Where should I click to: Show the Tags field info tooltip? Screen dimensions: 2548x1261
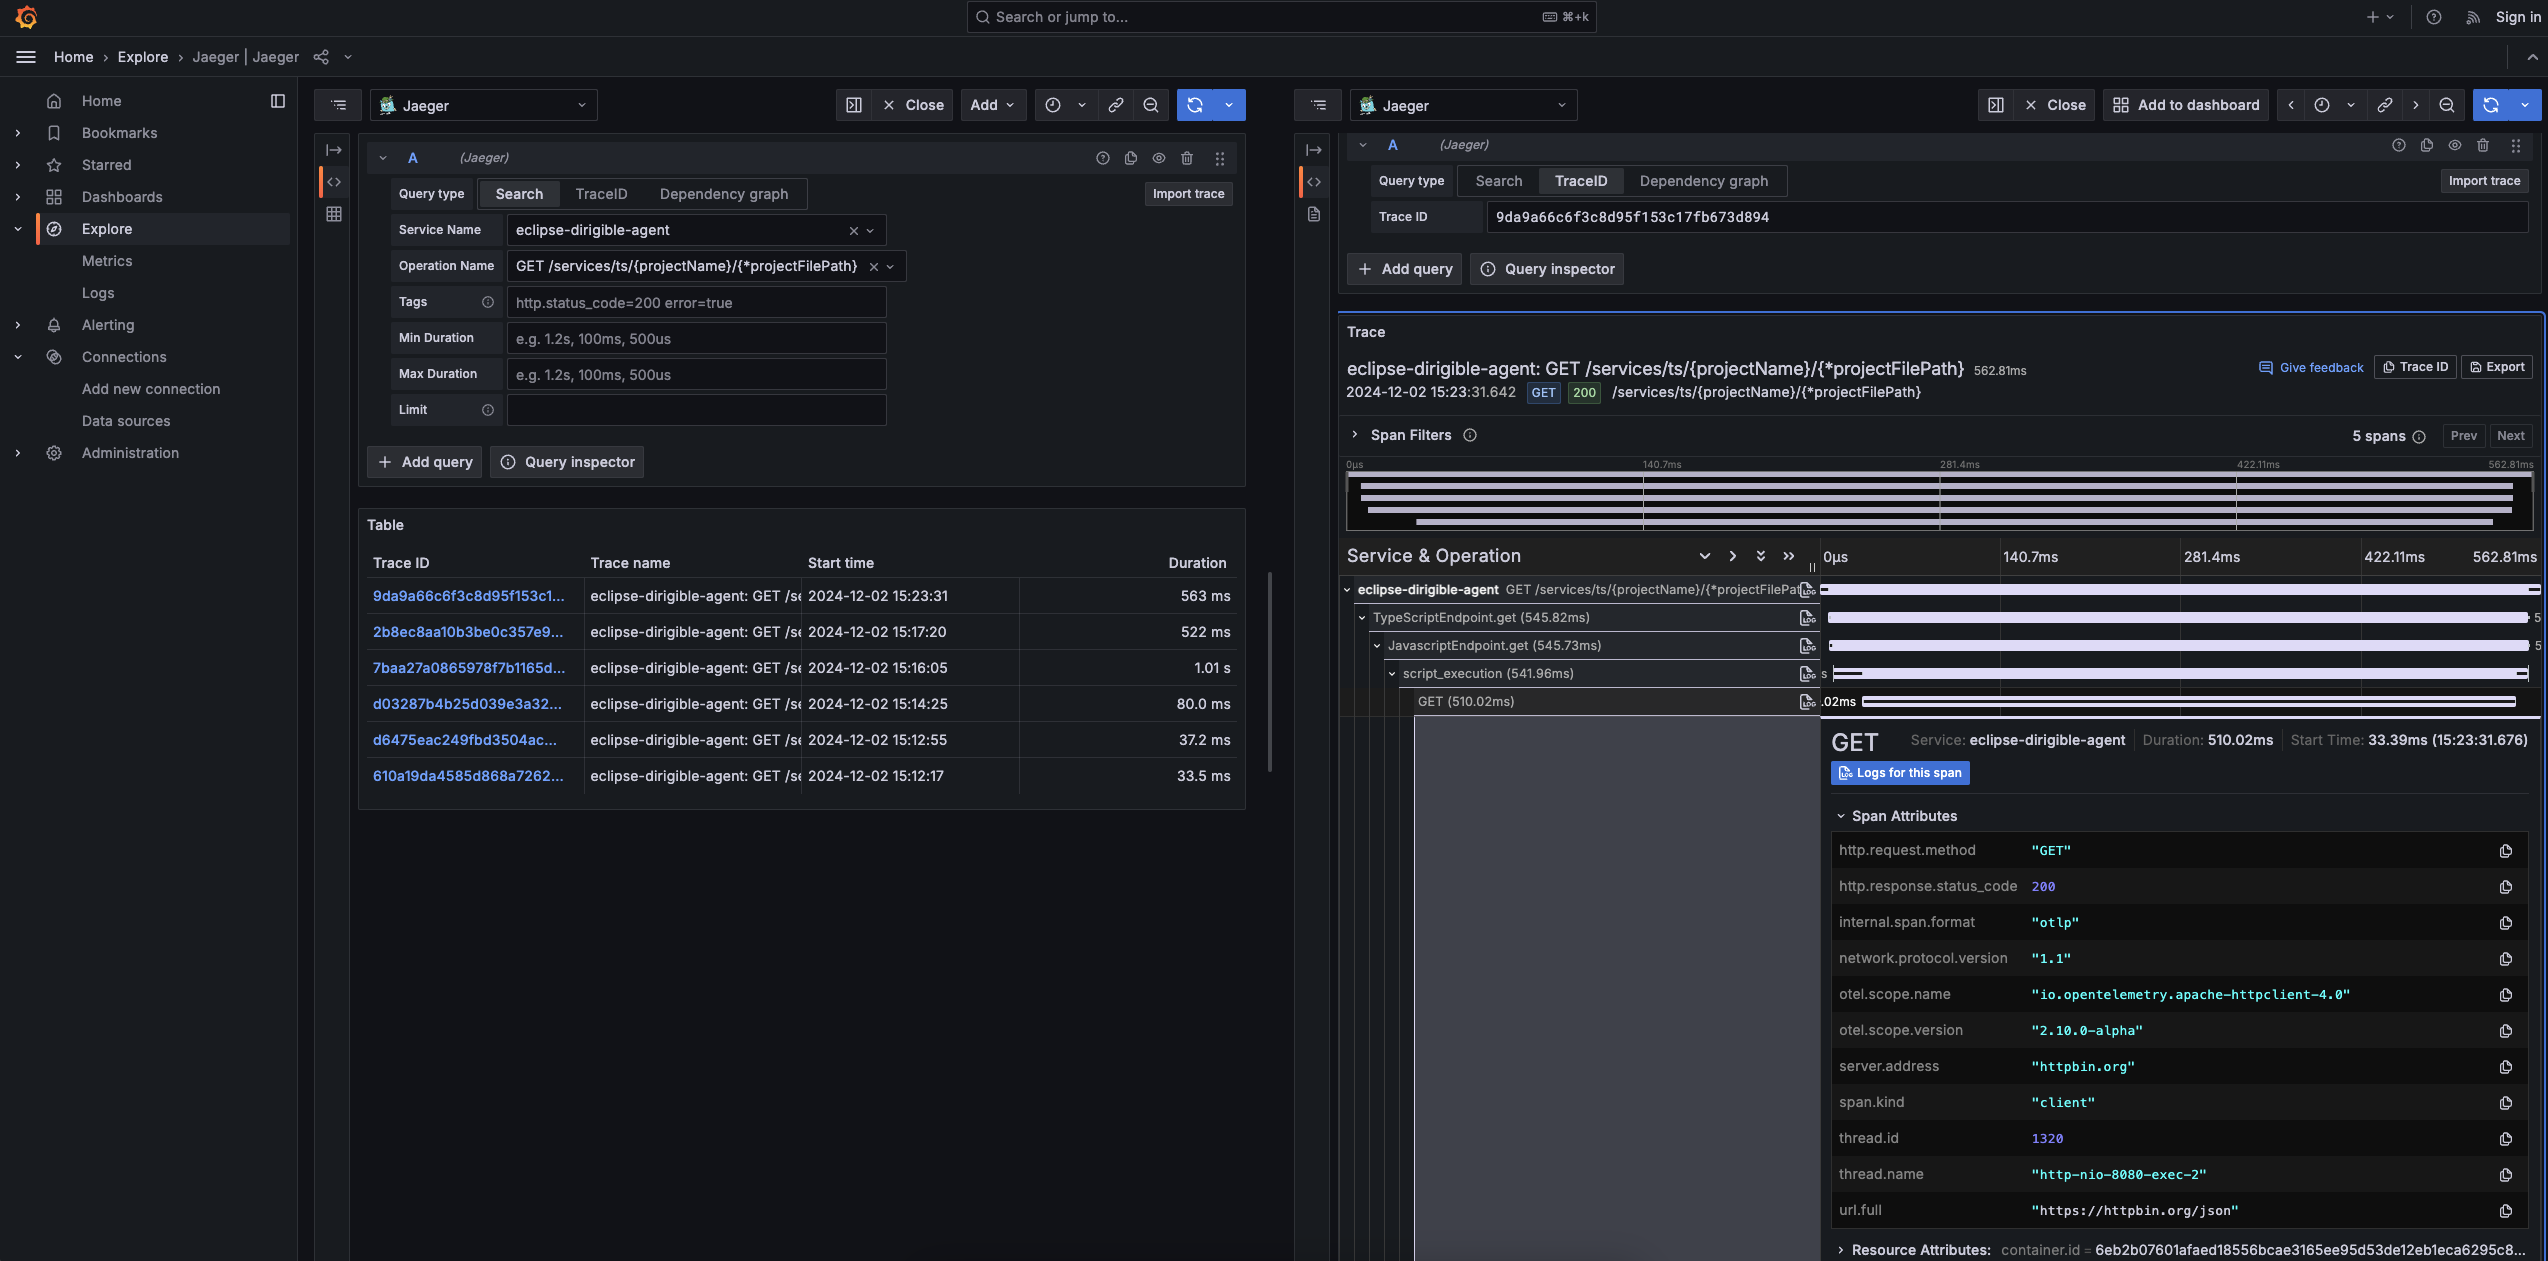click(x=488, y=302)
